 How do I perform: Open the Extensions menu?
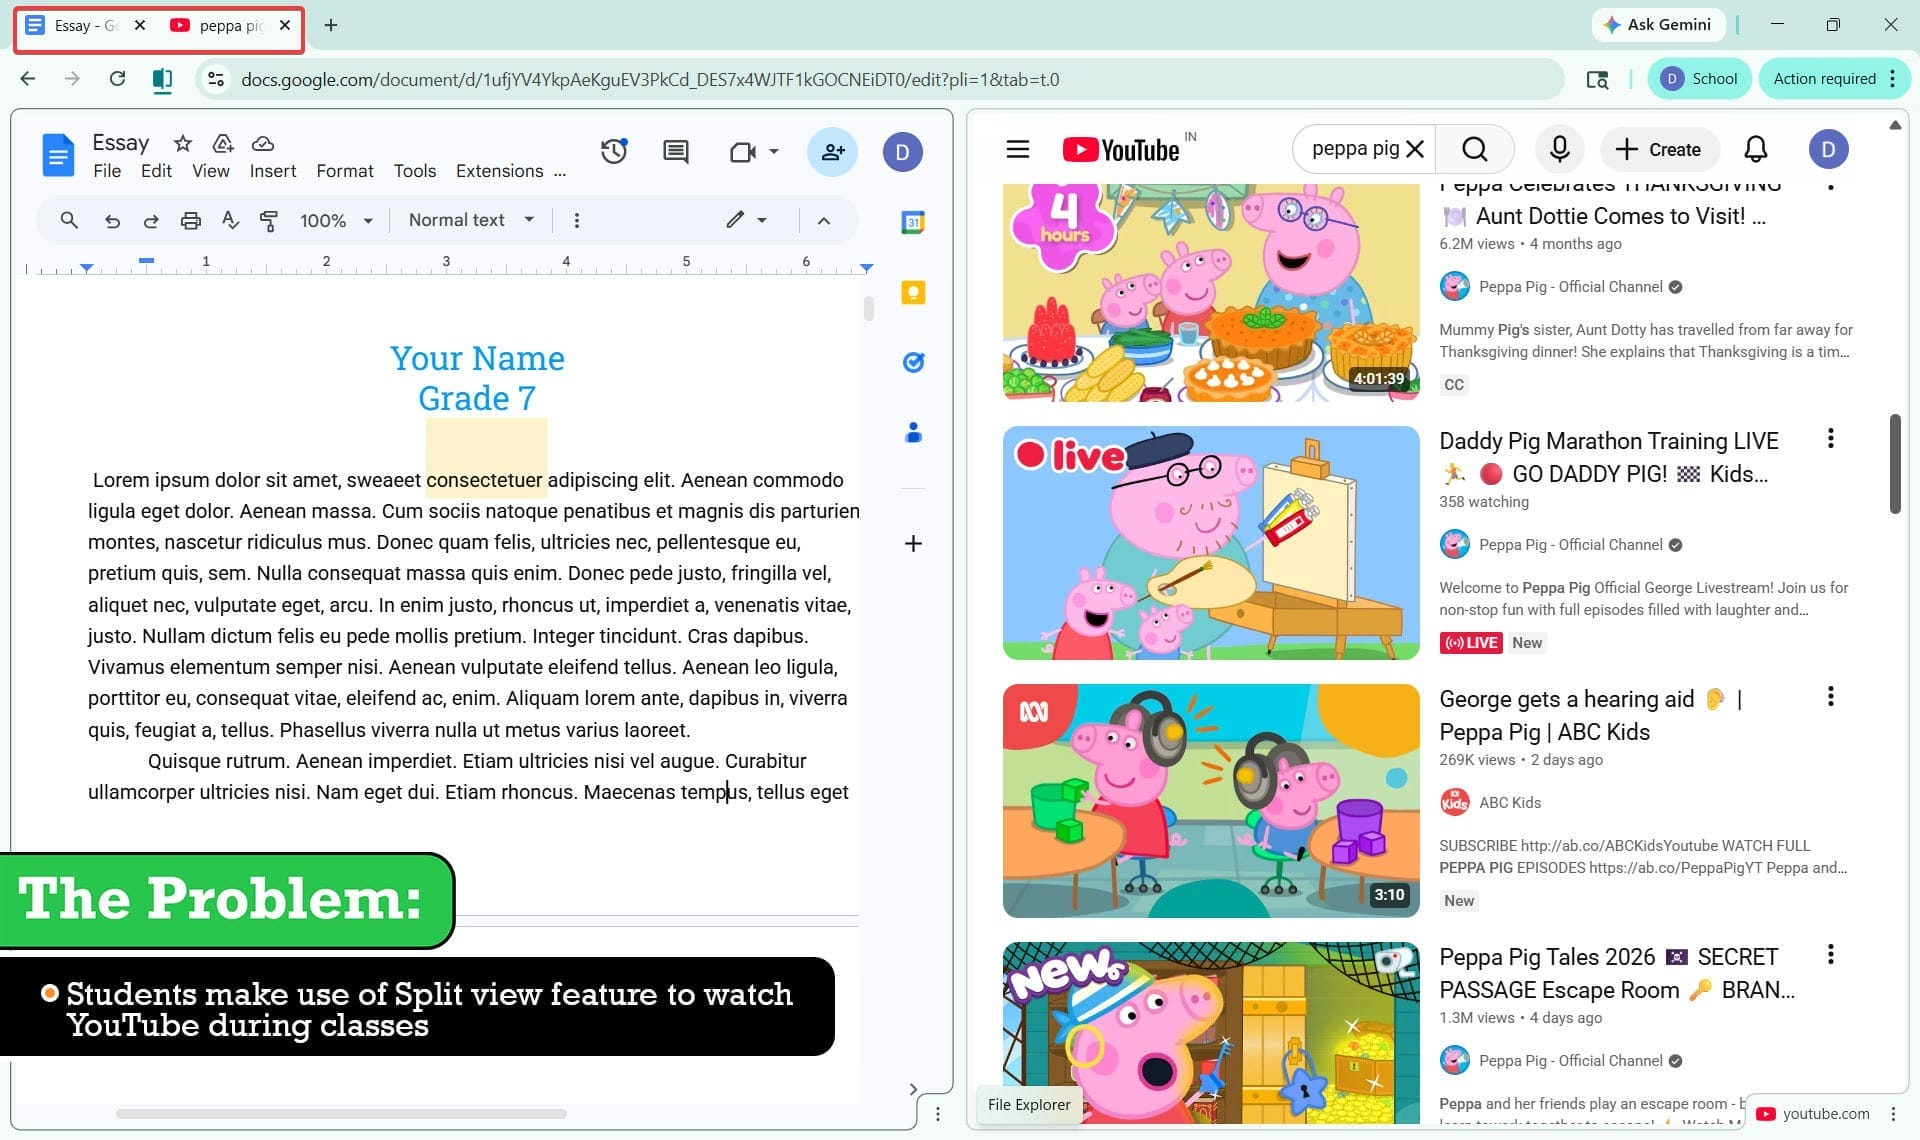[x=500, y=171]
